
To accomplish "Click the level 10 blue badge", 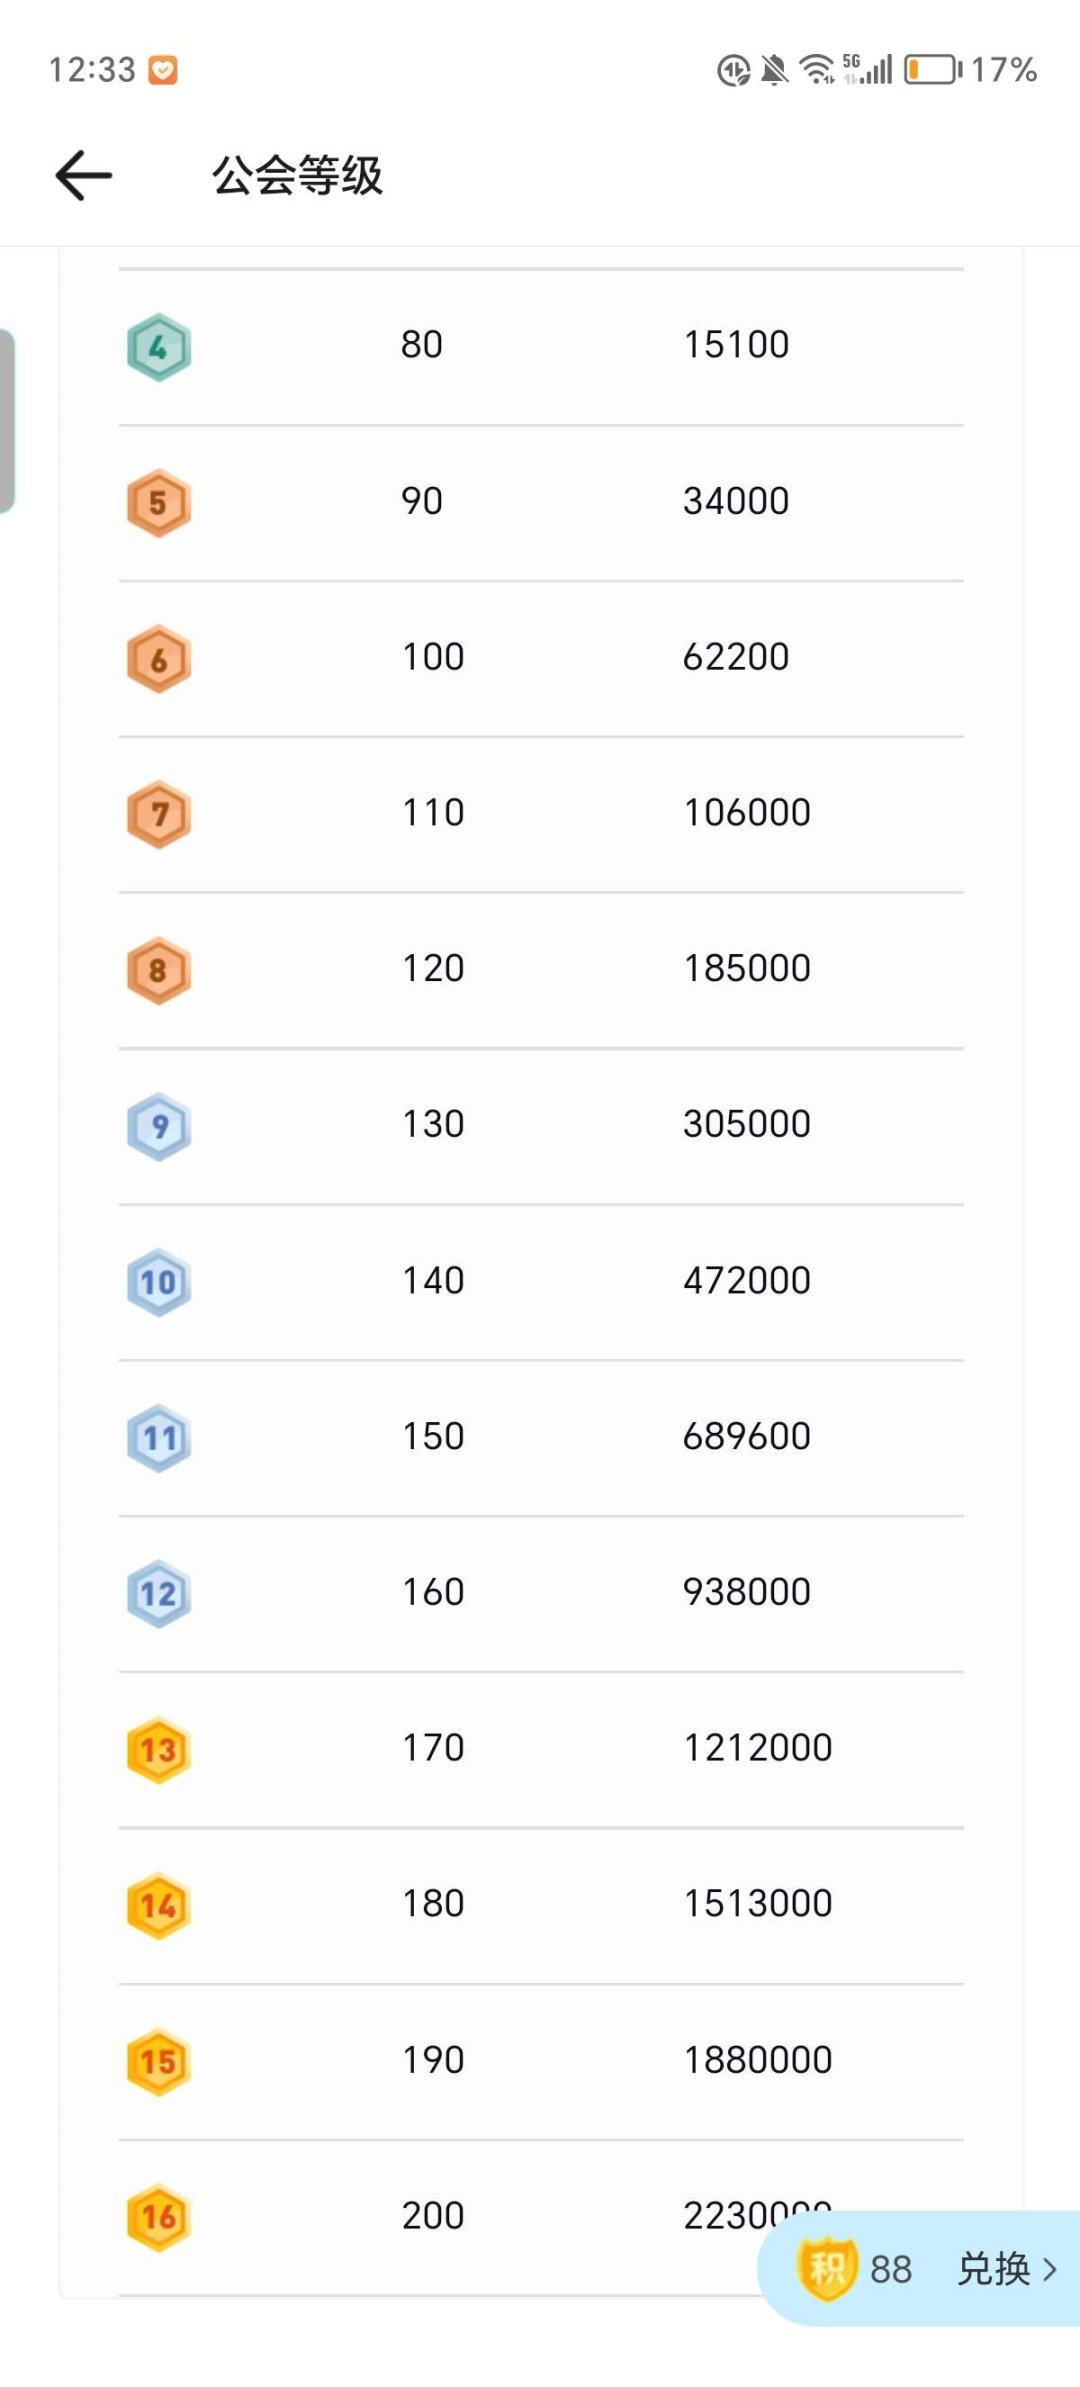I will 158,1282.
